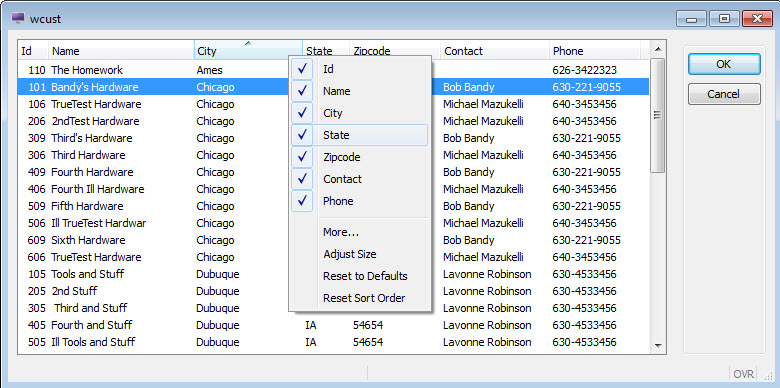
Task: Select the Fourth Ill Hardware row
Action: (x=333, y=189)
